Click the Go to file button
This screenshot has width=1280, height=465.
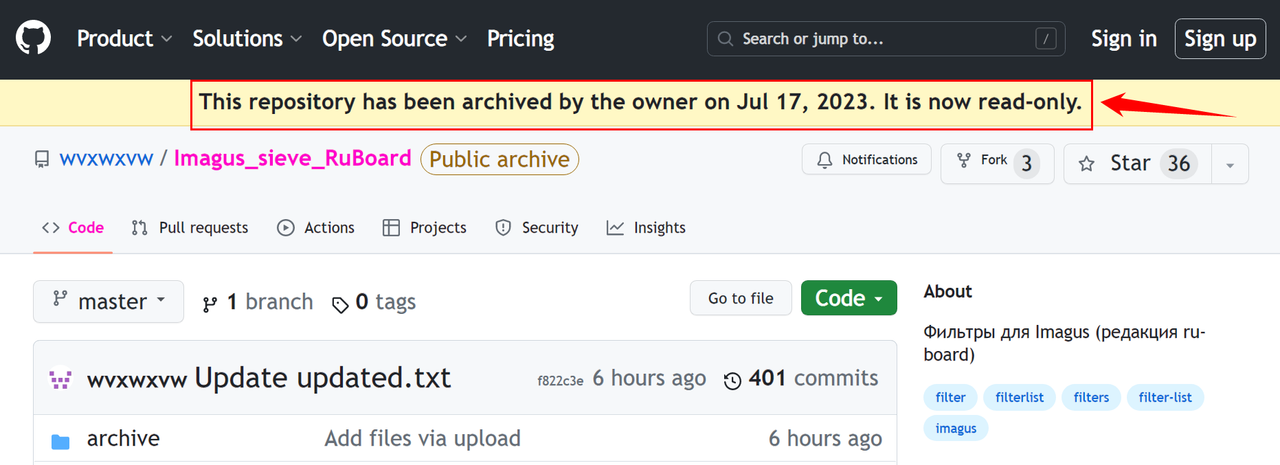741,298
